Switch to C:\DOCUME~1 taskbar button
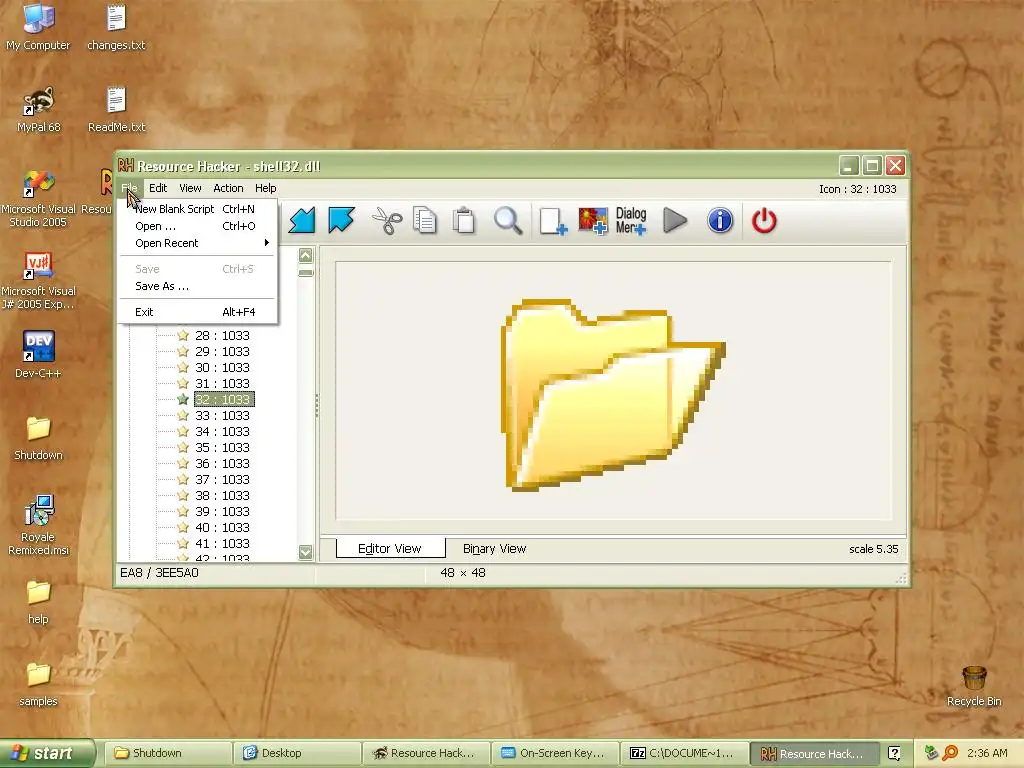 pos(684,753)
